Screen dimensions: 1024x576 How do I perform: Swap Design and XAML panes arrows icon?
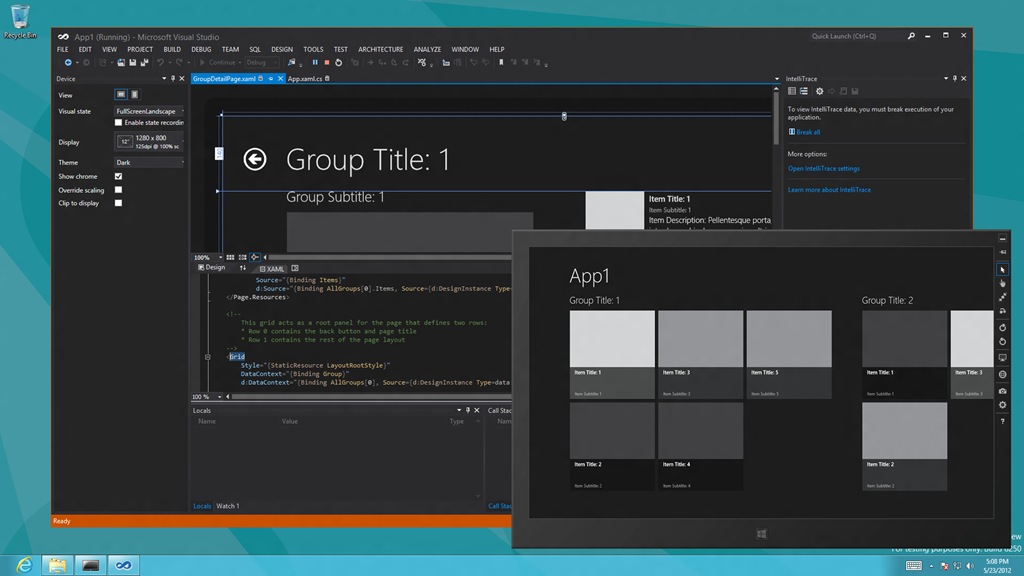(242, 268)
